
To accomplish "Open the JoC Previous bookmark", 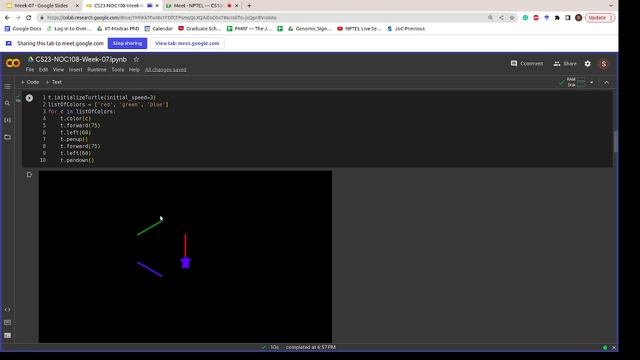I will tap(406, 29).
